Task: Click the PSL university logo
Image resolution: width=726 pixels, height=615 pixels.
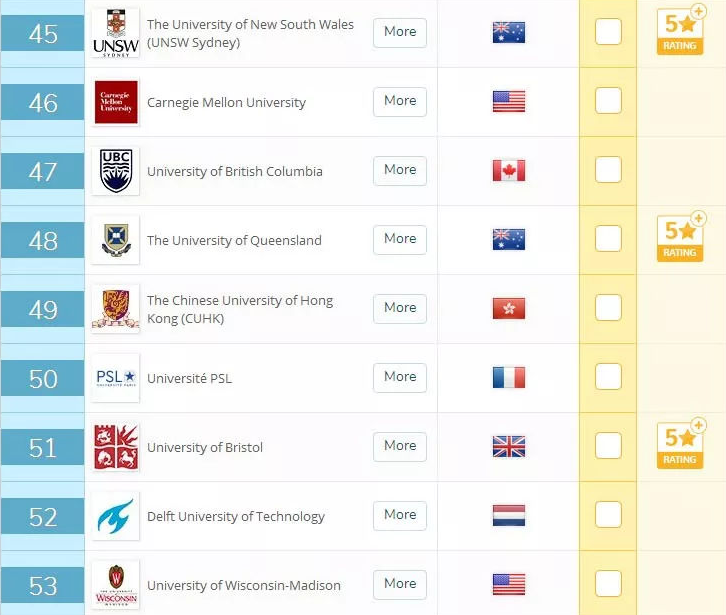Action: click(116, 378)
